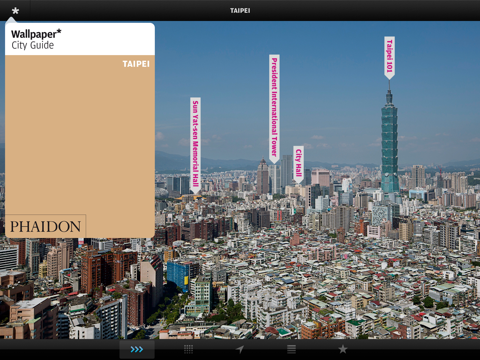Click the white TAIPEI label on the cover

click(136, 64)
